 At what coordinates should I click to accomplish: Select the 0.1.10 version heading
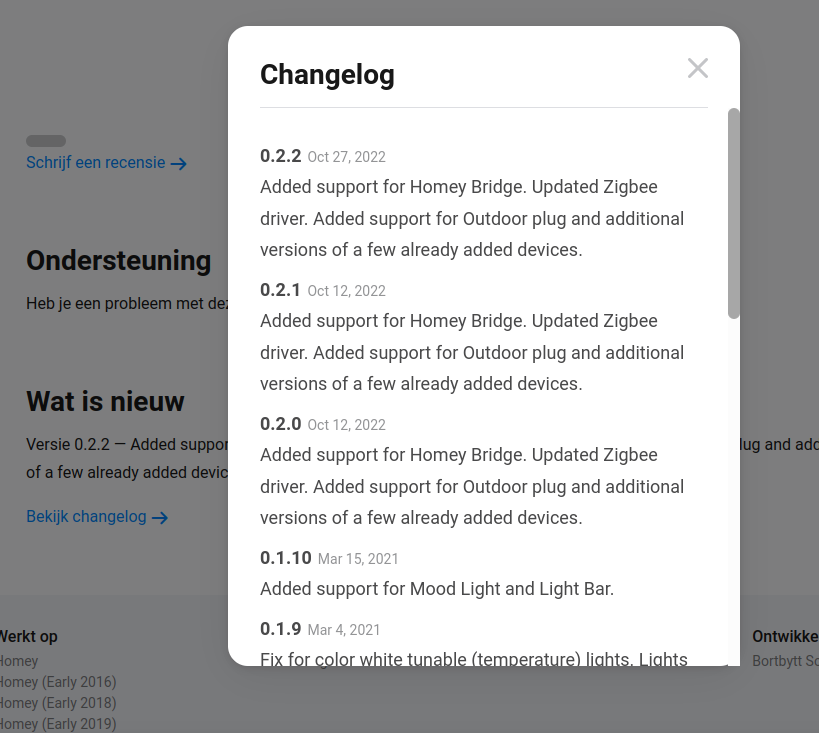click(285, 558)
